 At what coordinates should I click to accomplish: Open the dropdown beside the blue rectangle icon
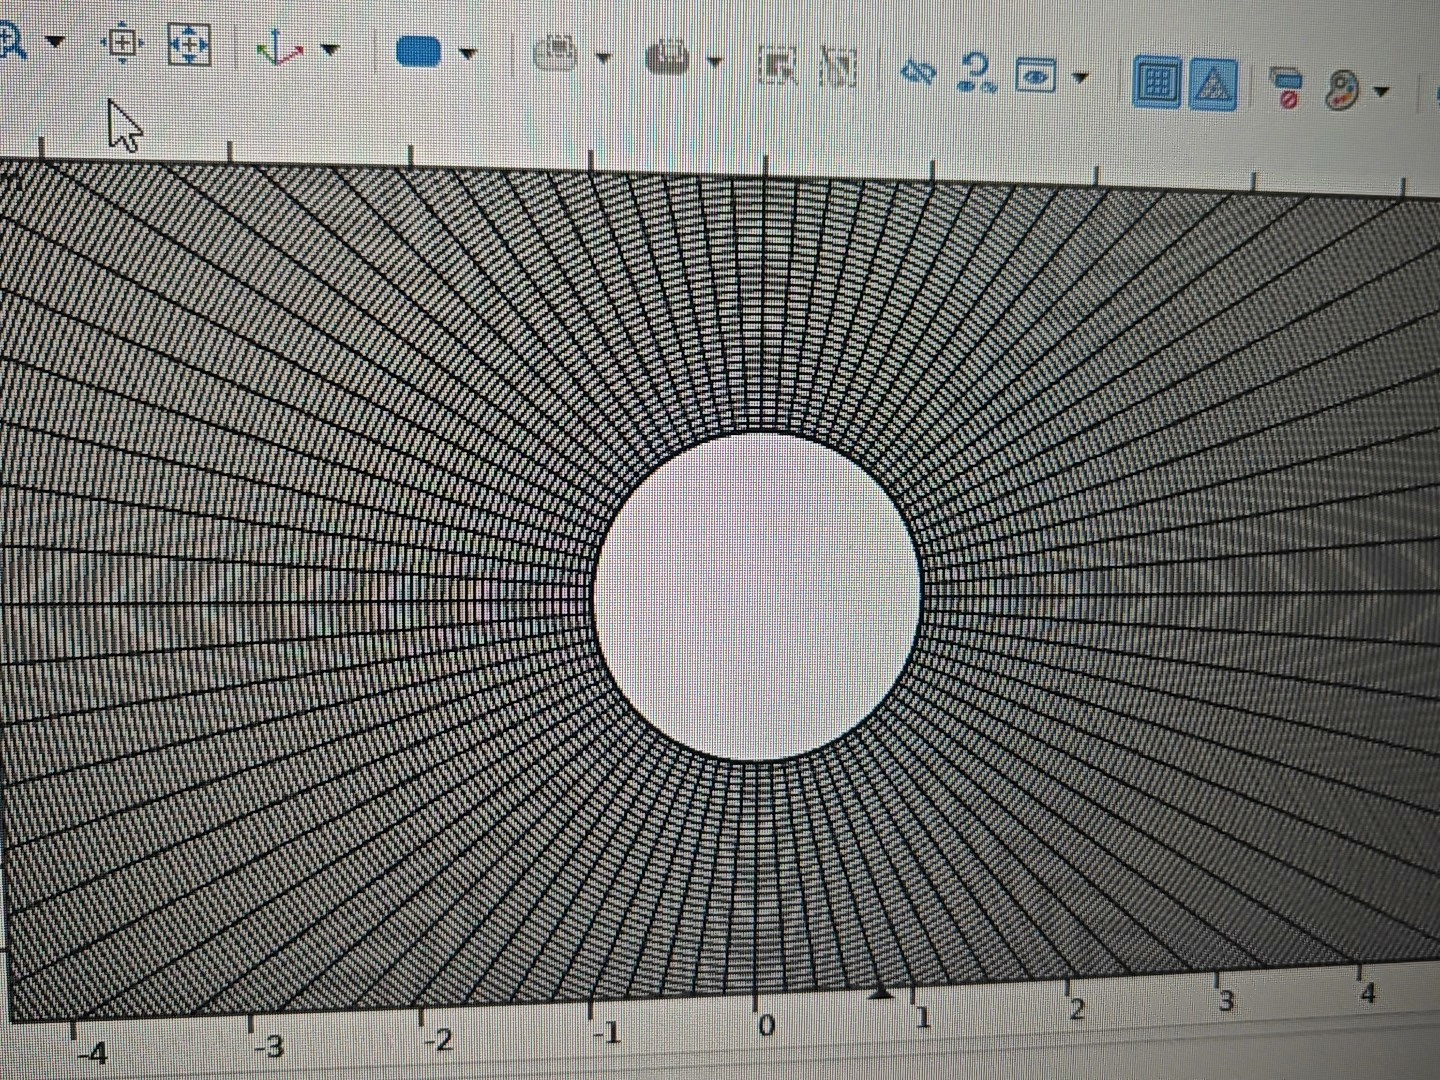(x=467, y=53)
